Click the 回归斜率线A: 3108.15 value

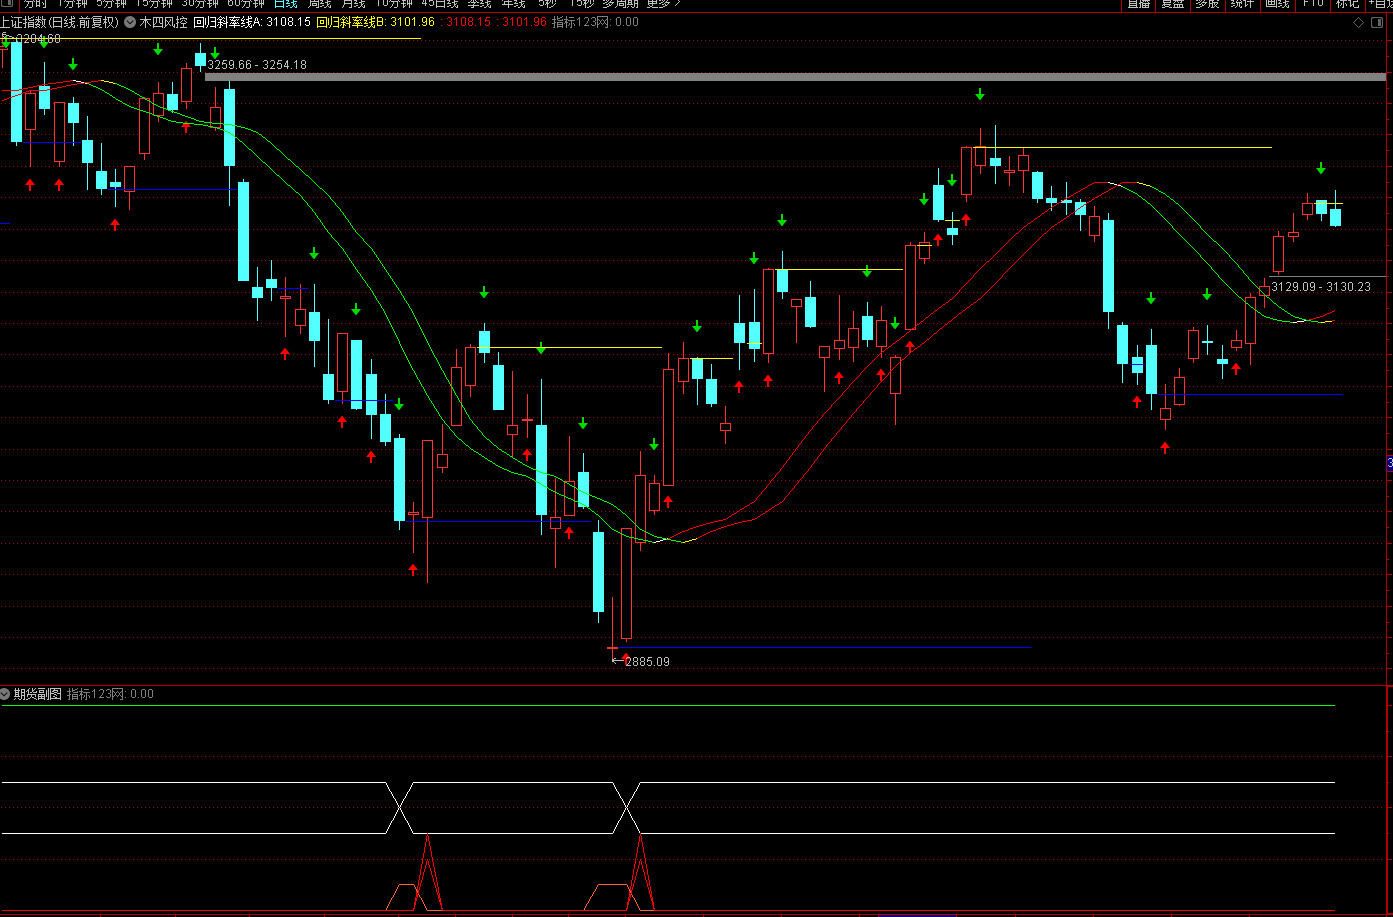point(252,22)
